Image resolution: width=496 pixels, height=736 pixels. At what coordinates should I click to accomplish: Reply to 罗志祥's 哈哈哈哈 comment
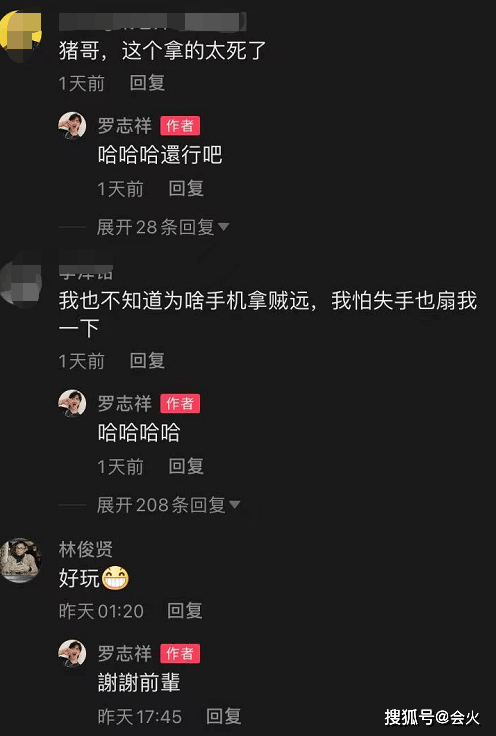tap(186, 466)
